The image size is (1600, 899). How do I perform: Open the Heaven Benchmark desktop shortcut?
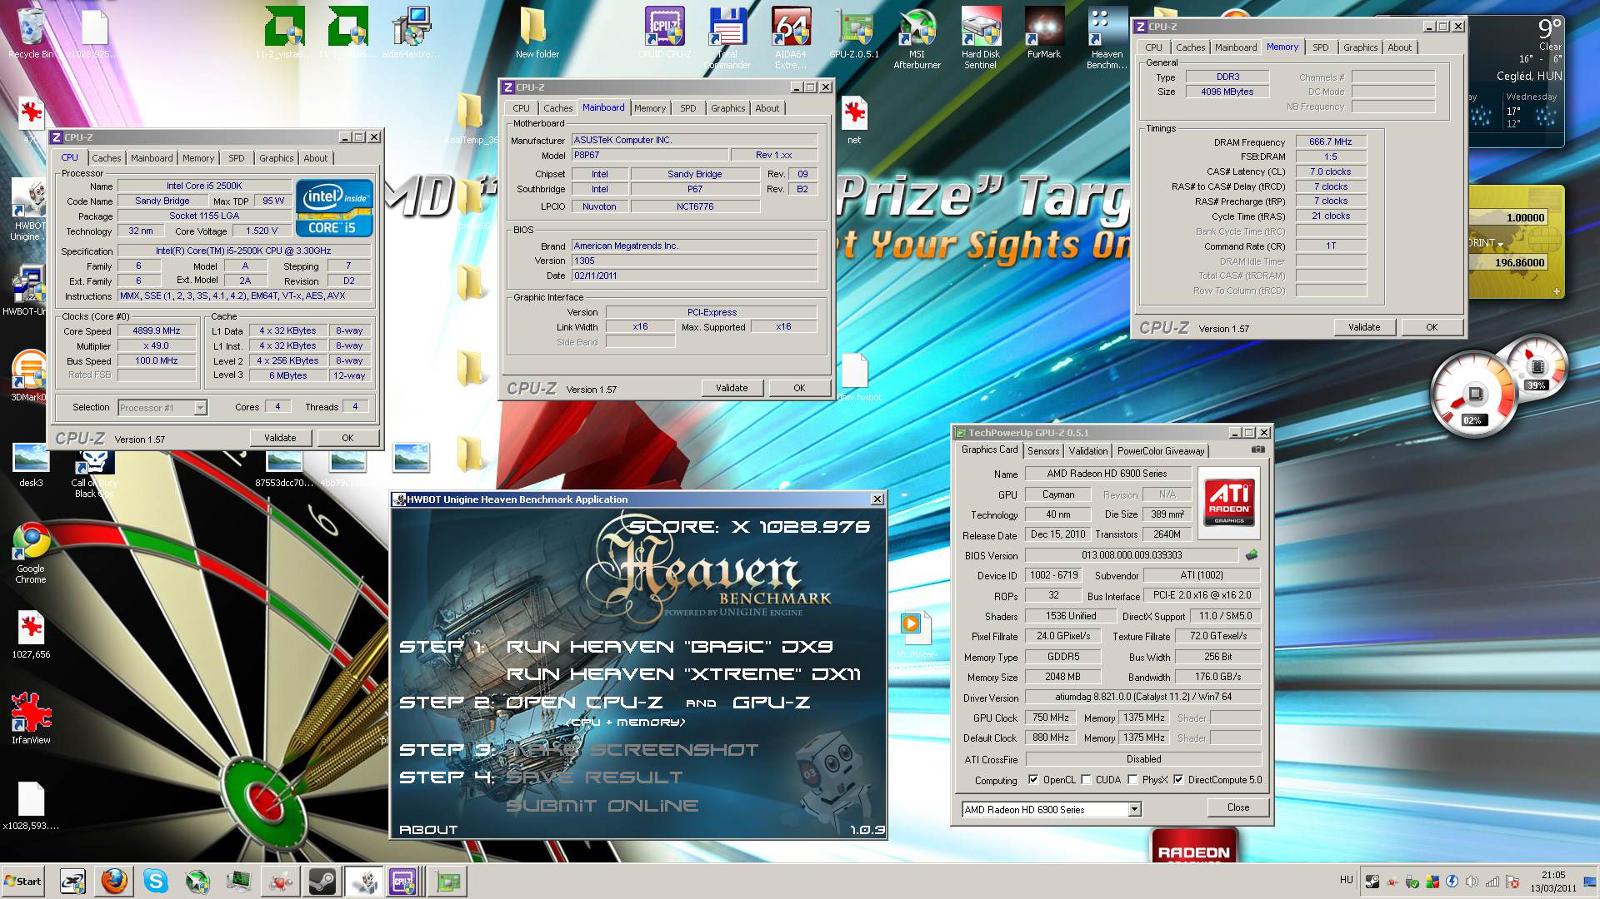(x=1106, y=38)
